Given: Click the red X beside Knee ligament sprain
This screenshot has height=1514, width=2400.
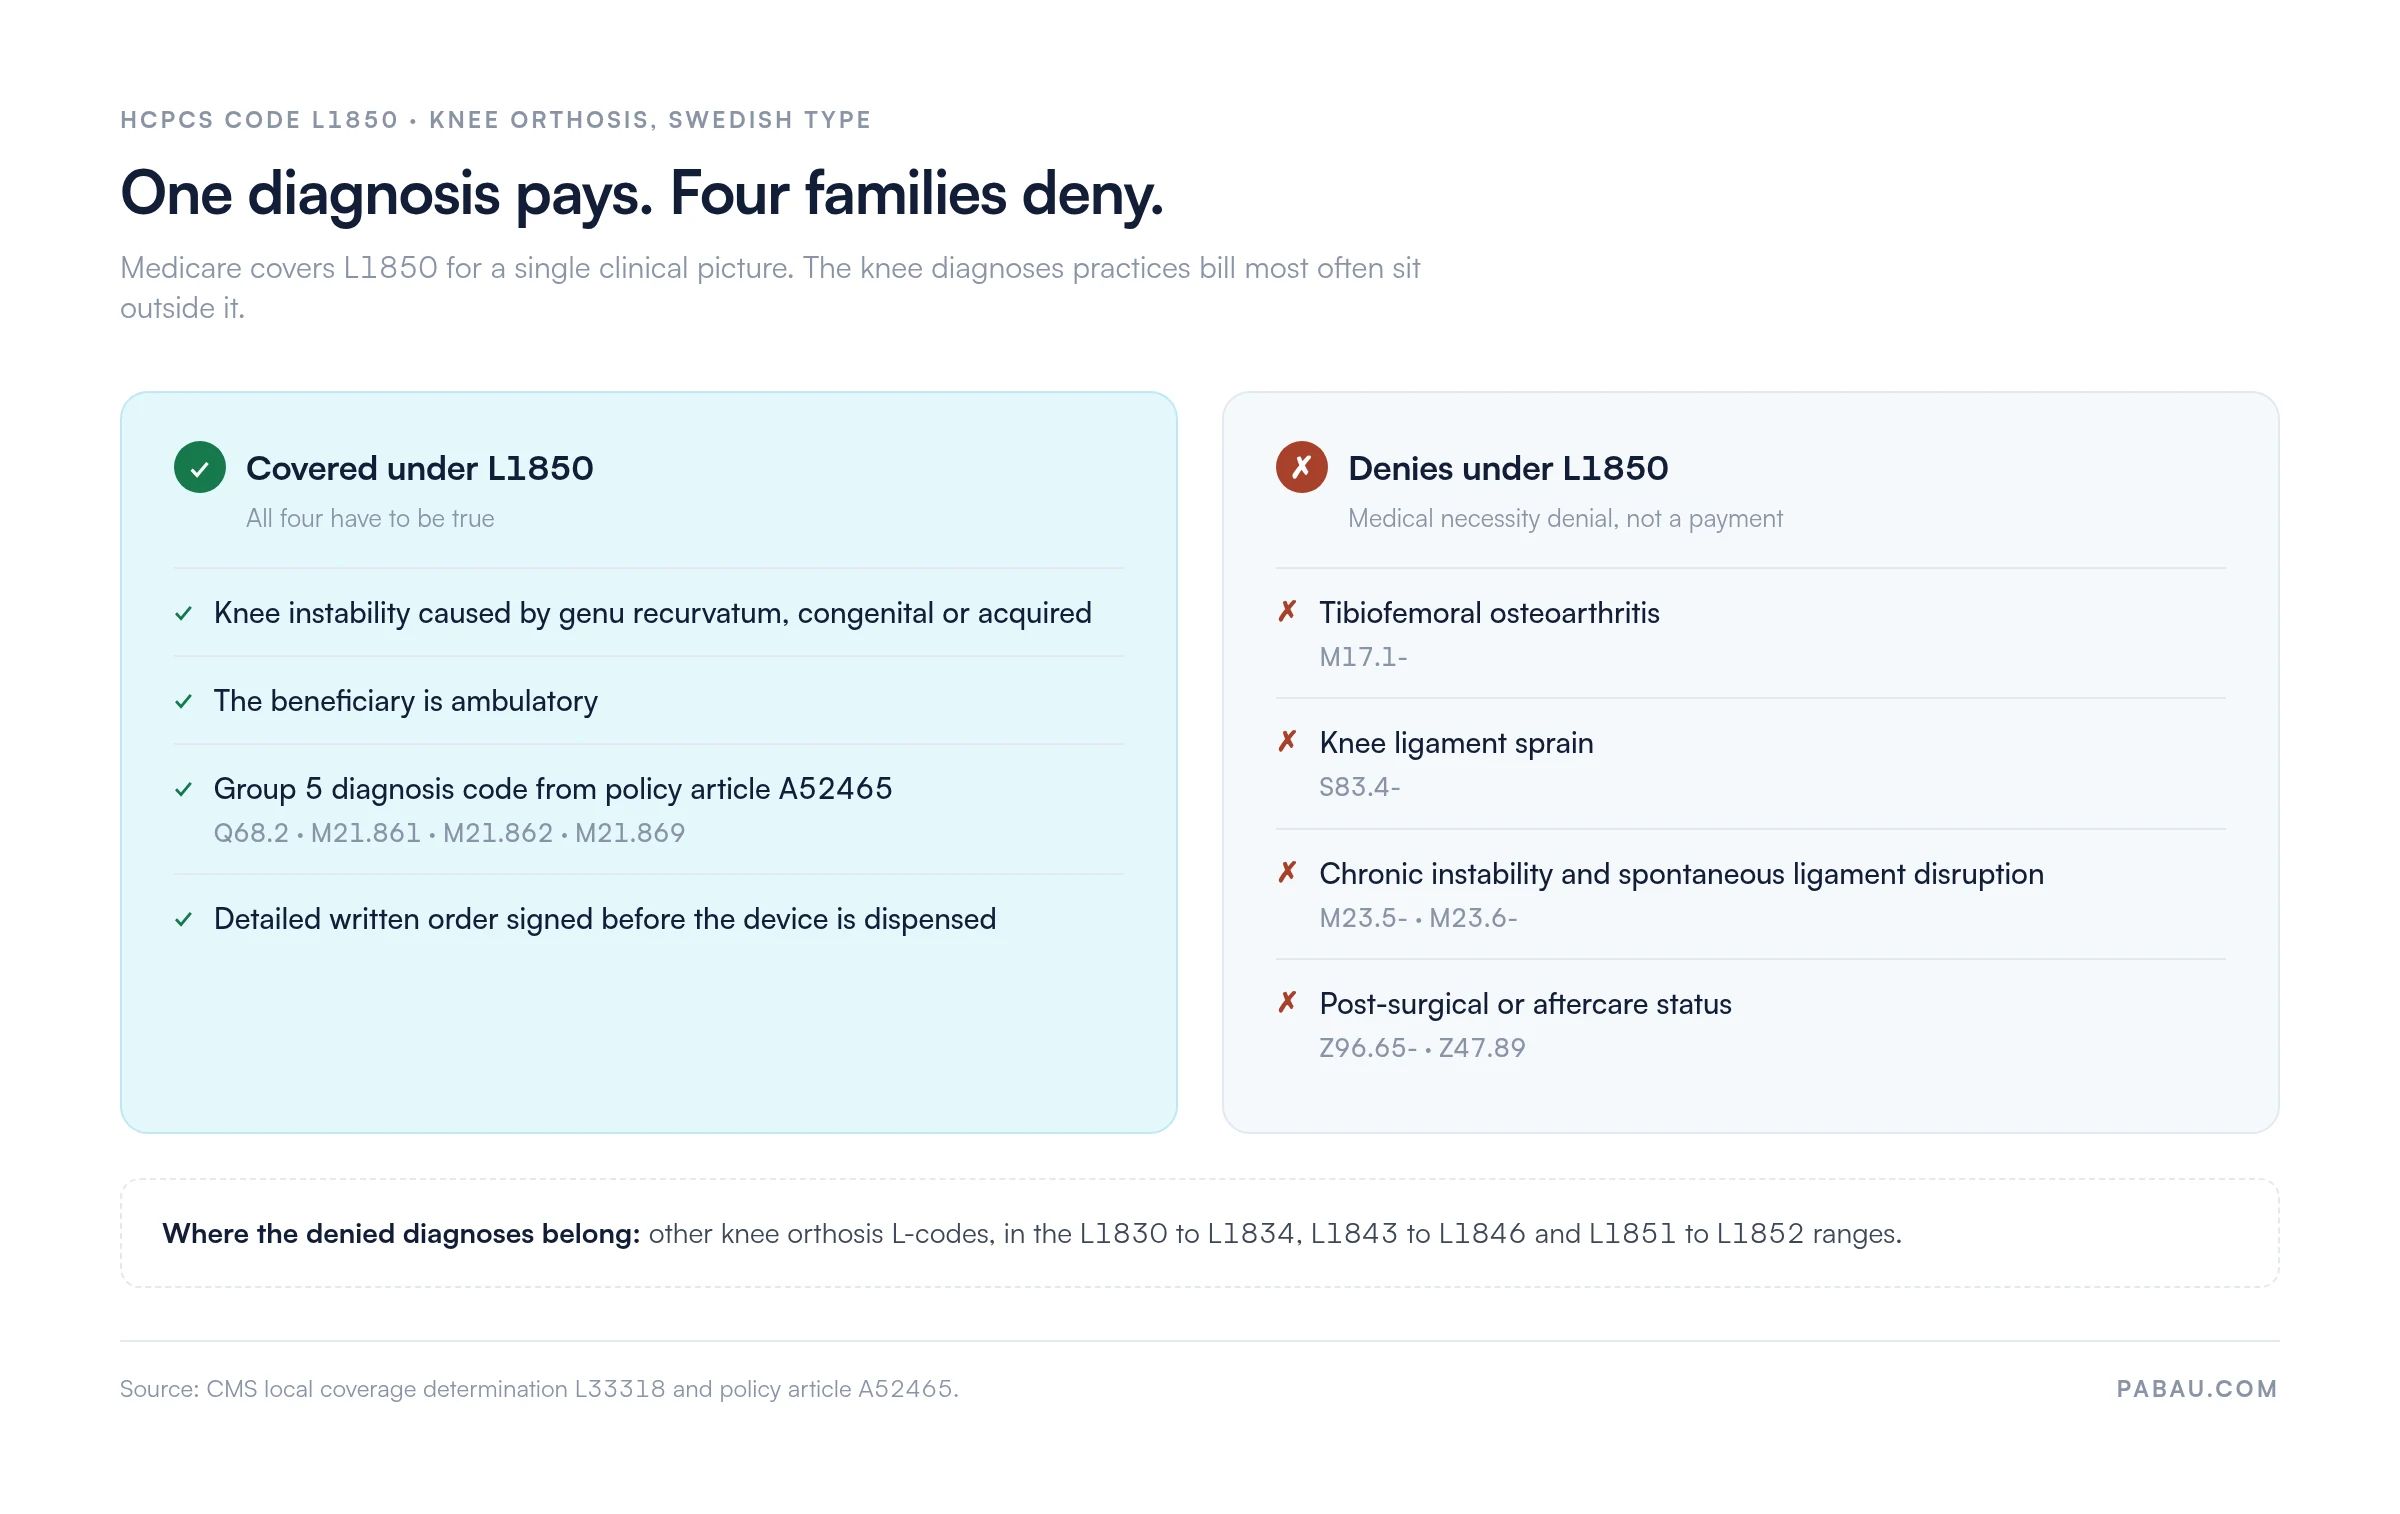Looking at the screenshot, I should [1287, 741].
